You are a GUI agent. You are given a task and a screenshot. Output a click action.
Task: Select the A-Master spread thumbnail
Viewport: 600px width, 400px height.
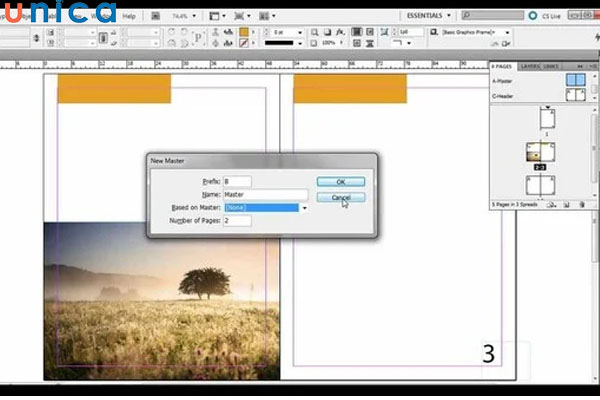pos(576,80)
